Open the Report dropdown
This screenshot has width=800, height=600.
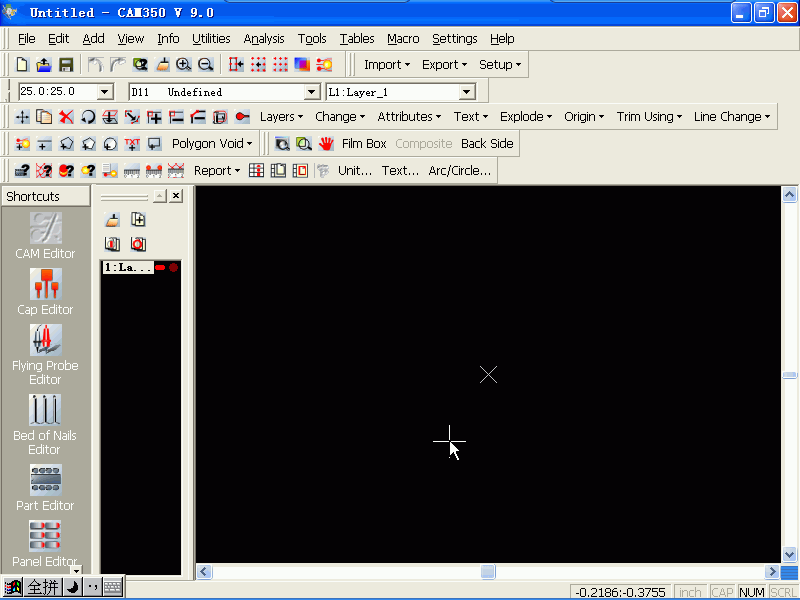(x=217, y=170)
